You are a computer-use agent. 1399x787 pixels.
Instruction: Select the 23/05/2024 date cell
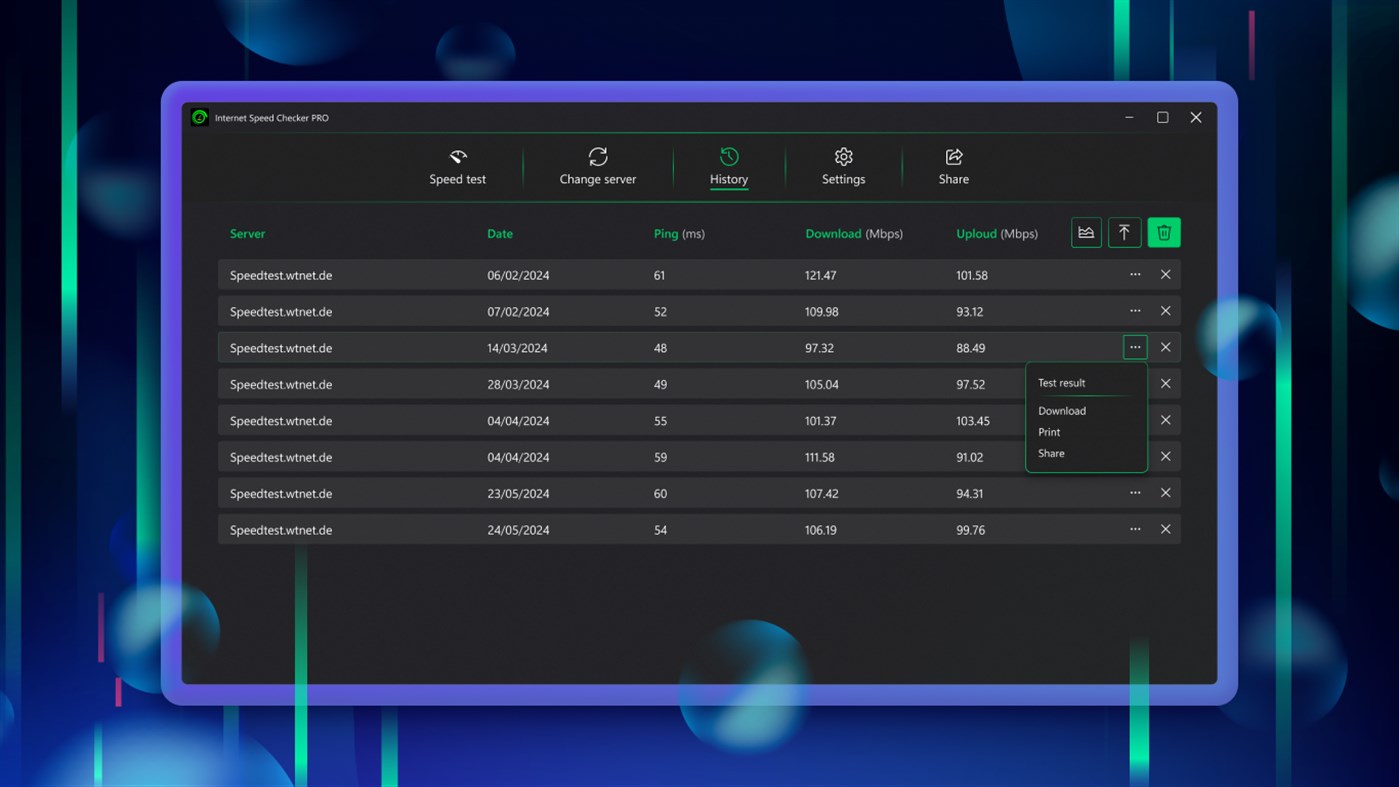(518, 494)
